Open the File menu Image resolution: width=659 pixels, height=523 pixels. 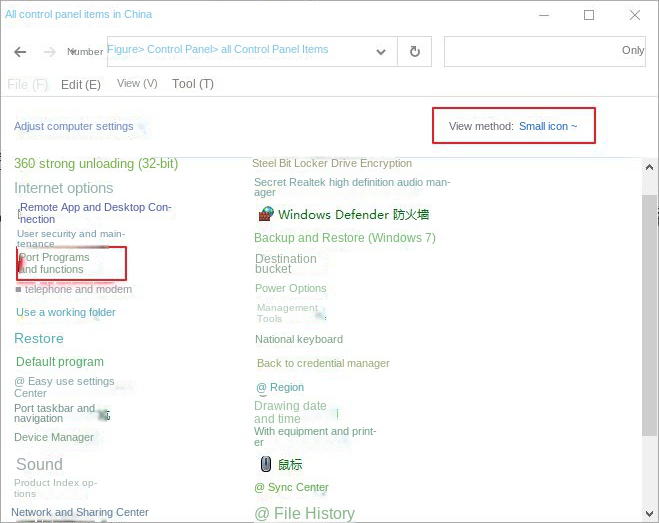[x=27, y=85]
